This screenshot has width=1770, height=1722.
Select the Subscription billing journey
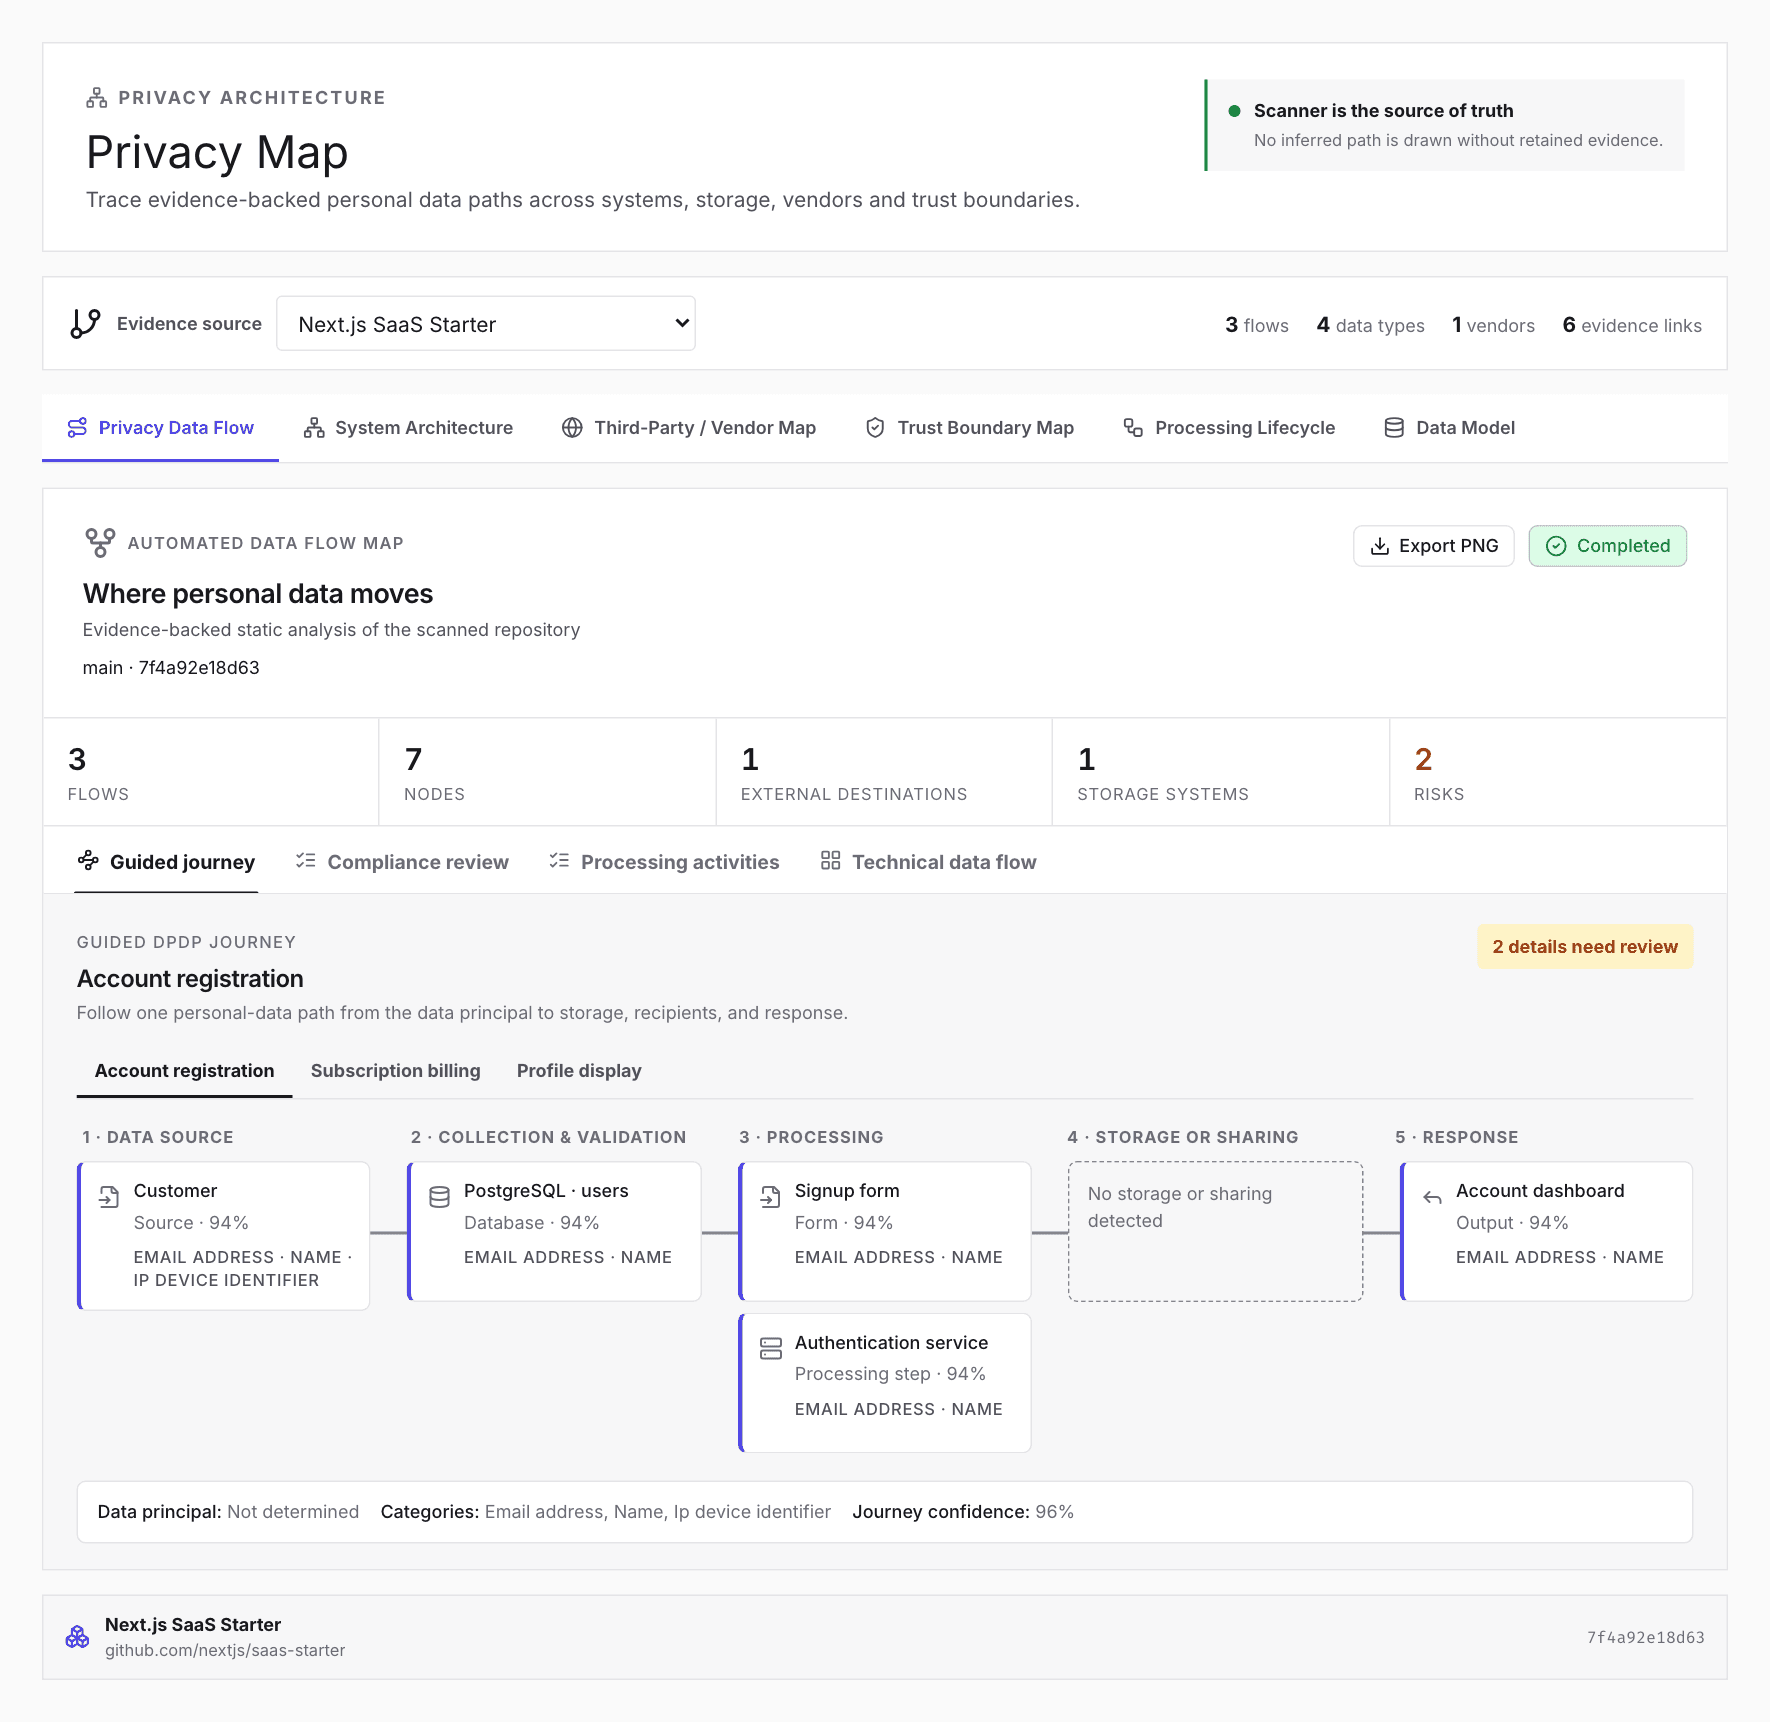tap(396, 1071)
